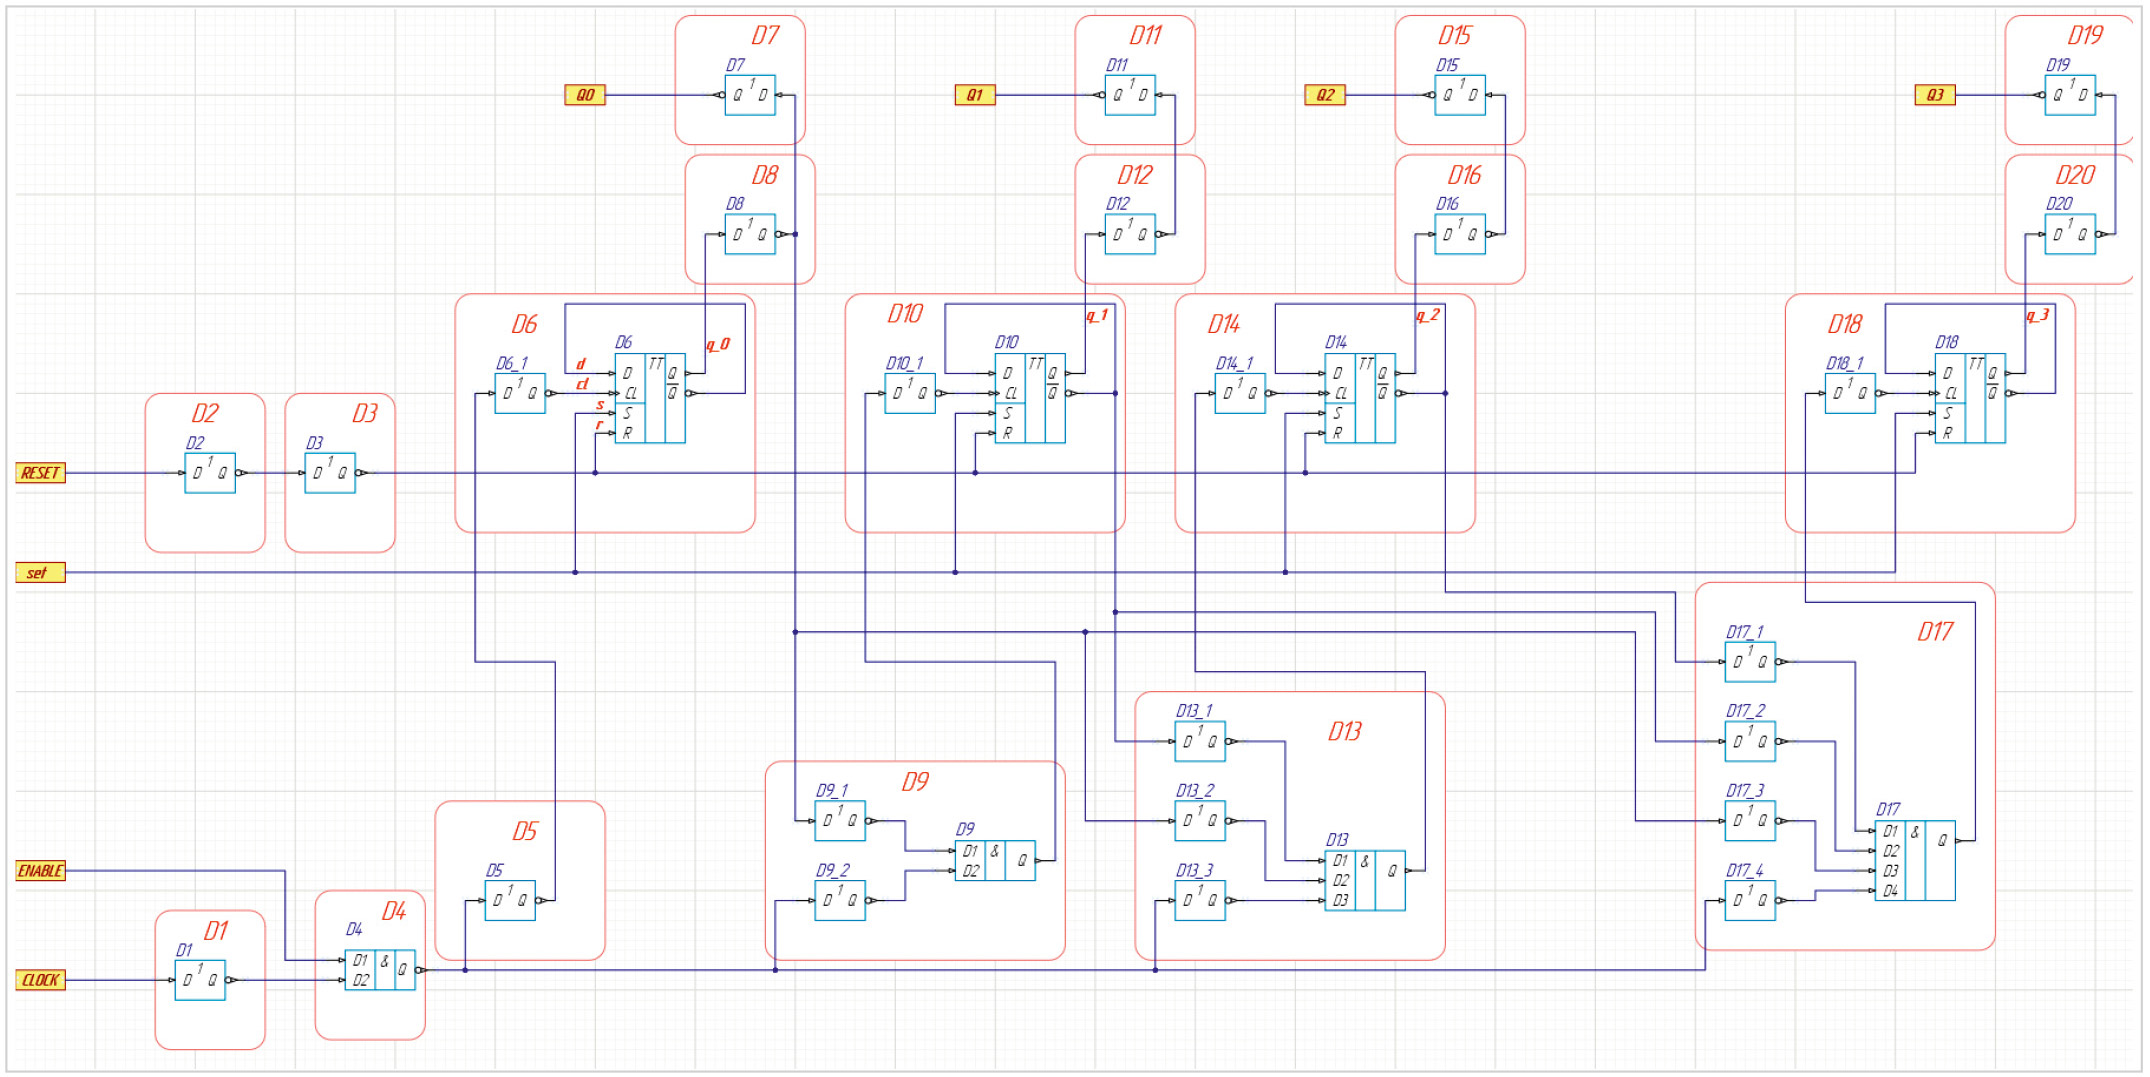The height and width of the screenshot is (1077, 2150).
Task: Select the D6_1 inverter element
Action: click(x=520, y=393)
